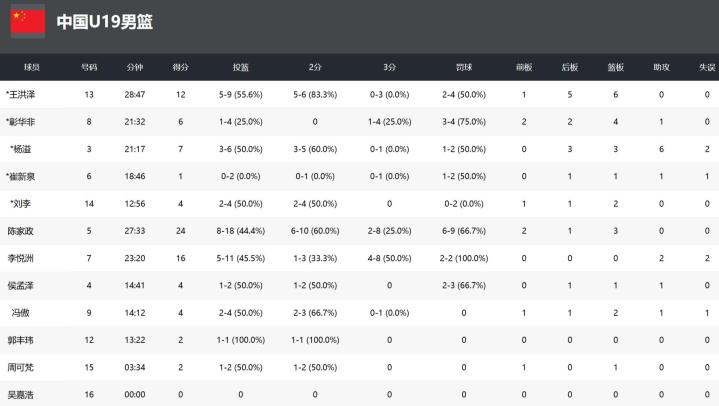
Task: Select the 号码 column header
Action: pos(89,67)
